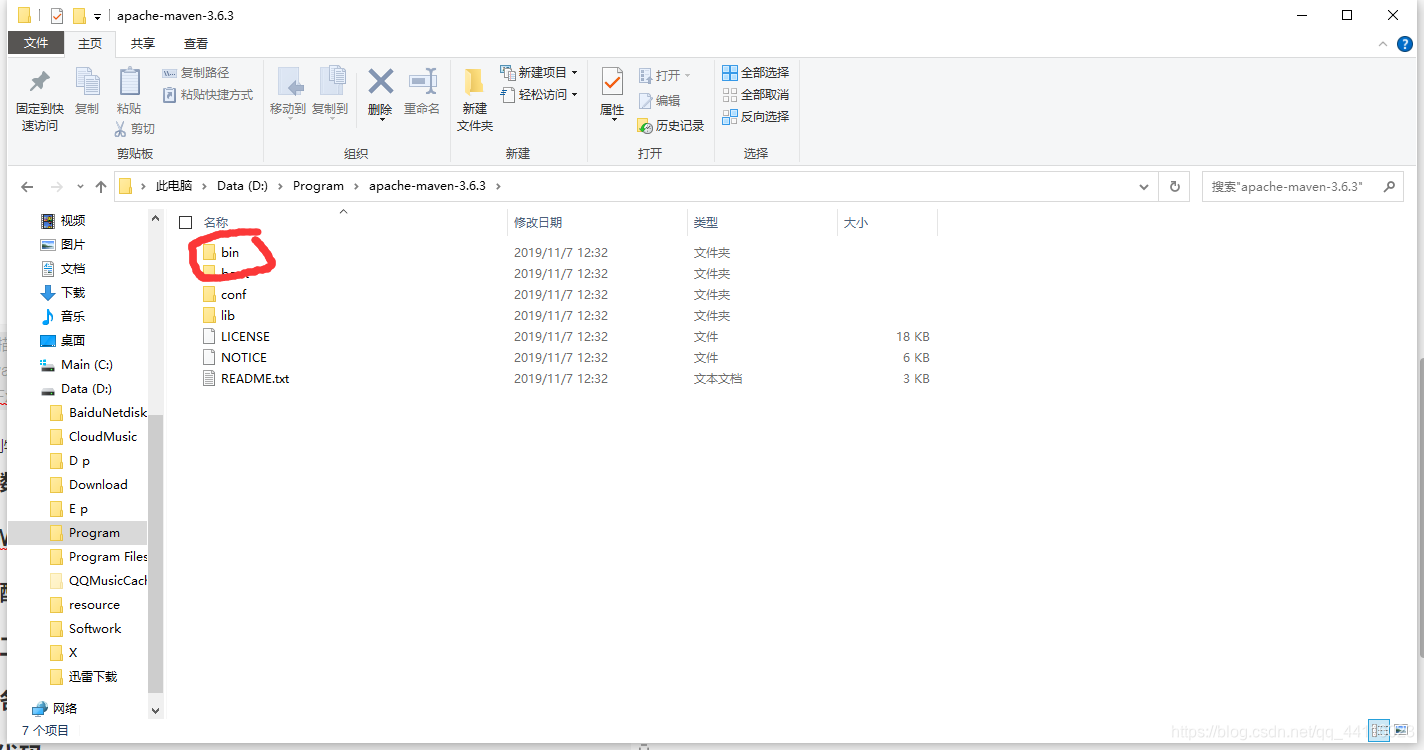
Task: Click the Help question mark icon
Action: click(1404, 44)
